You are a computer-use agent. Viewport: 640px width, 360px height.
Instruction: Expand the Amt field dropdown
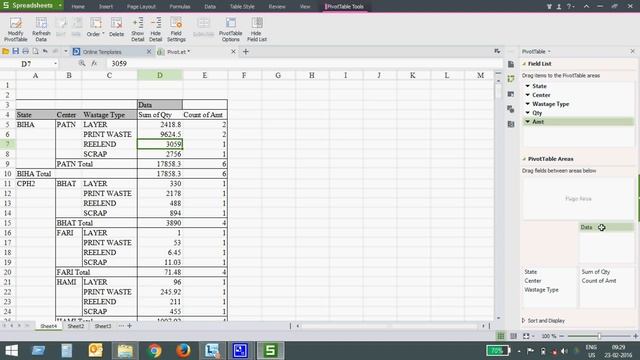[528, 122]
